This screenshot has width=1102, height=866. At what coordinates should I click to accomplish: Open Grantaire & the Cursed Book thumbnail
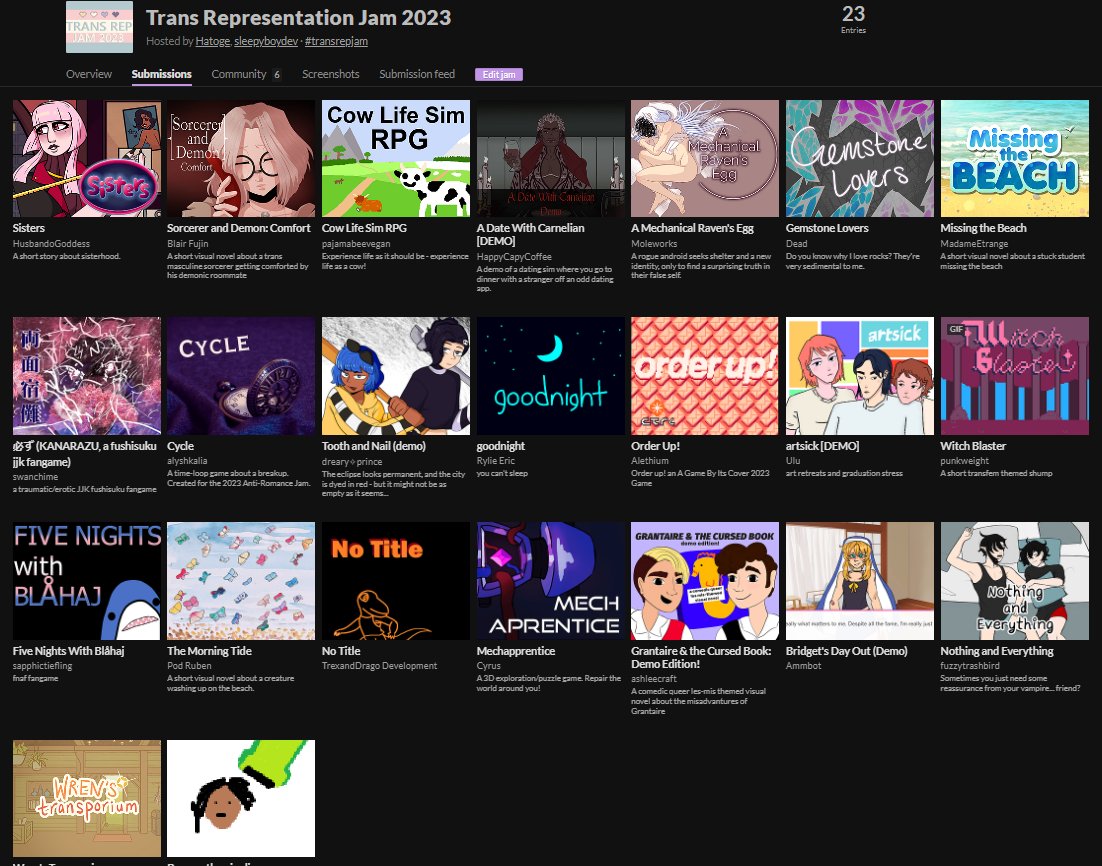tap(705, 581)
